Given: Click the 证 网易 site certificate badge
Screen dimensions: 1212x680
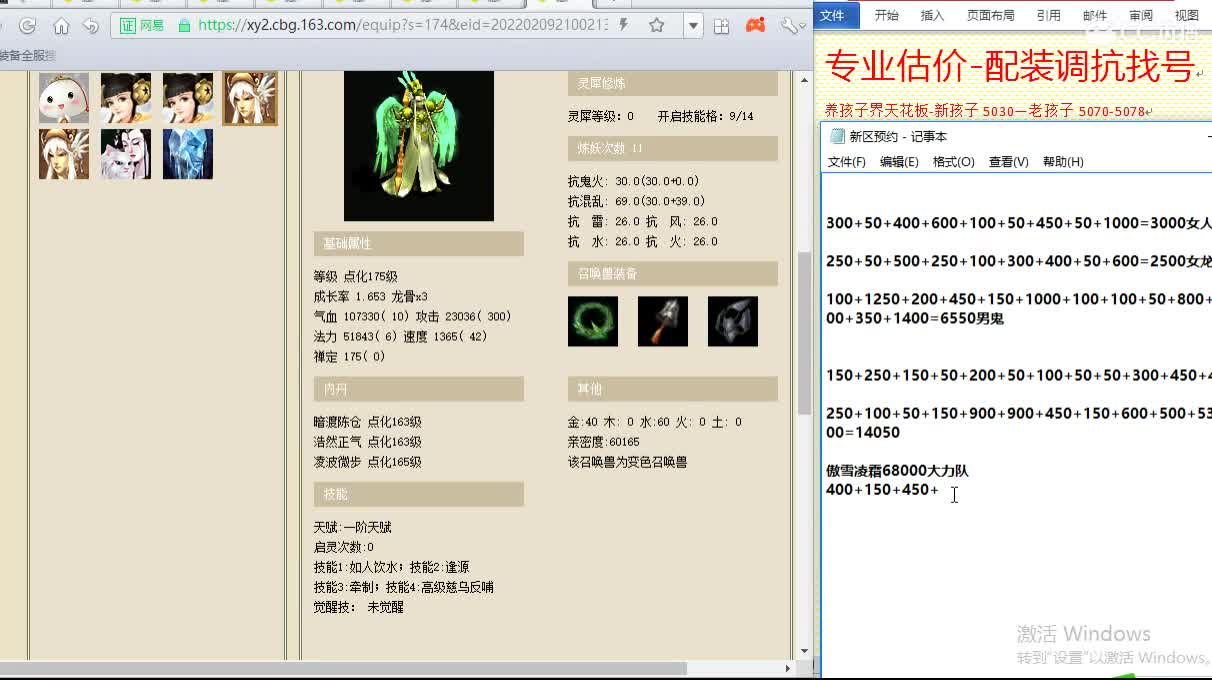Looking at the screenshot, I should coord(142,26).
